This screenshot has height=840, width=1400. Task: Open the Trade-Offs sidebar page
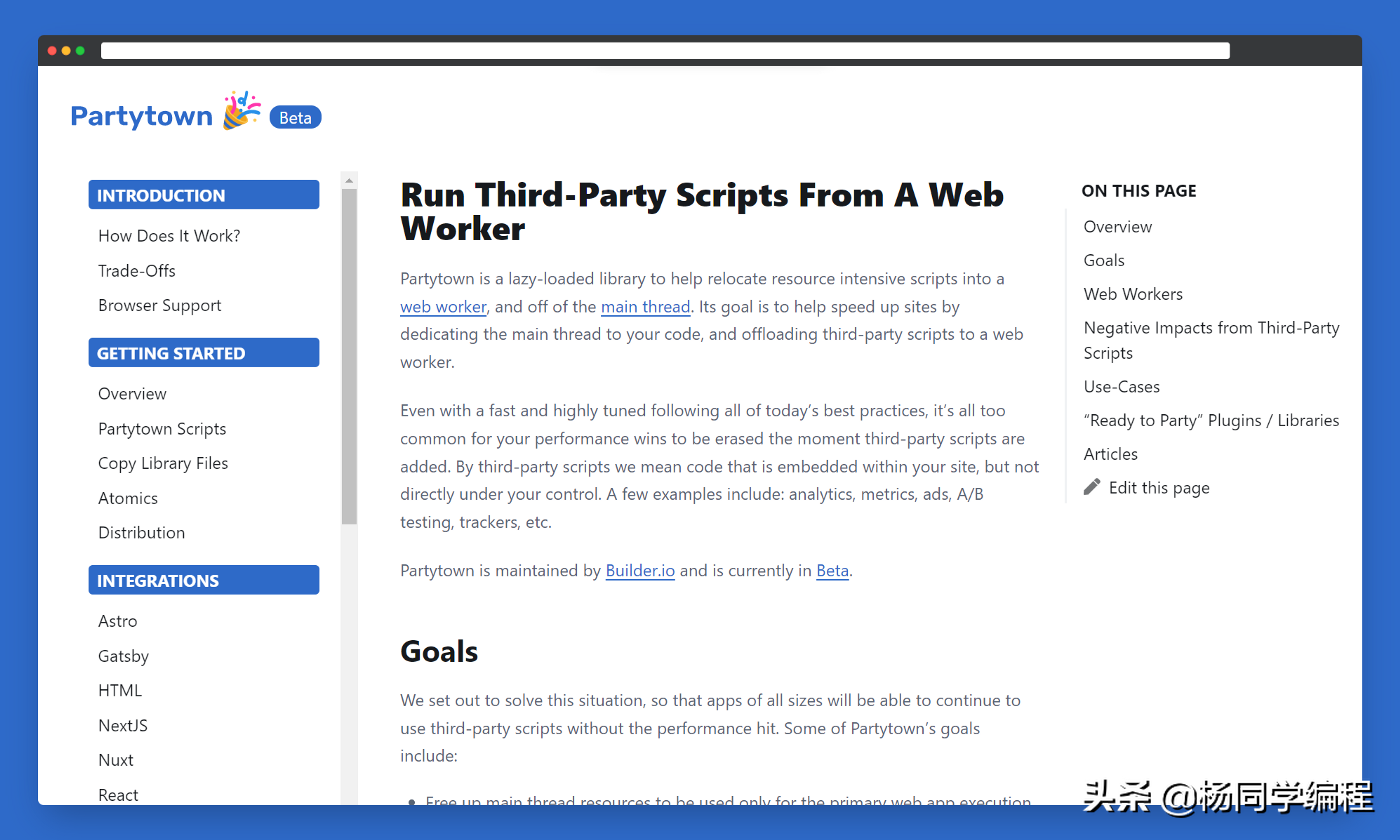point(137,271)
